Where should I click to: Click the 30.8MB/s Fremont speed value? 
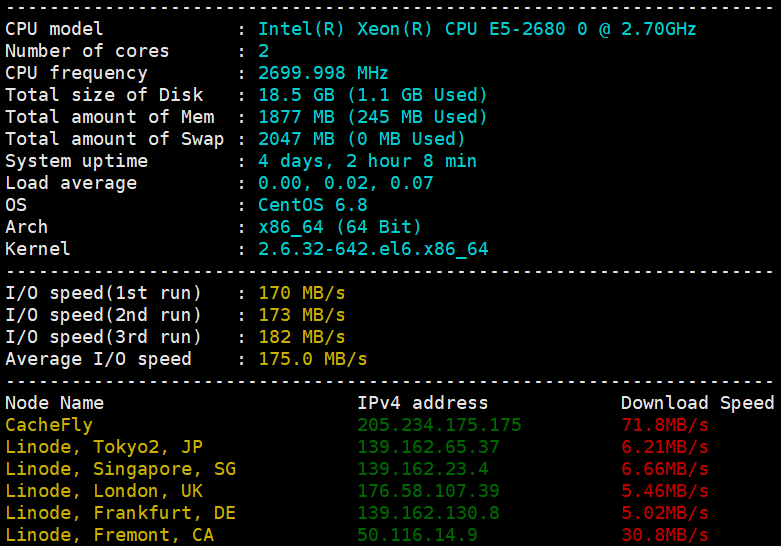(x=664, y=535)
